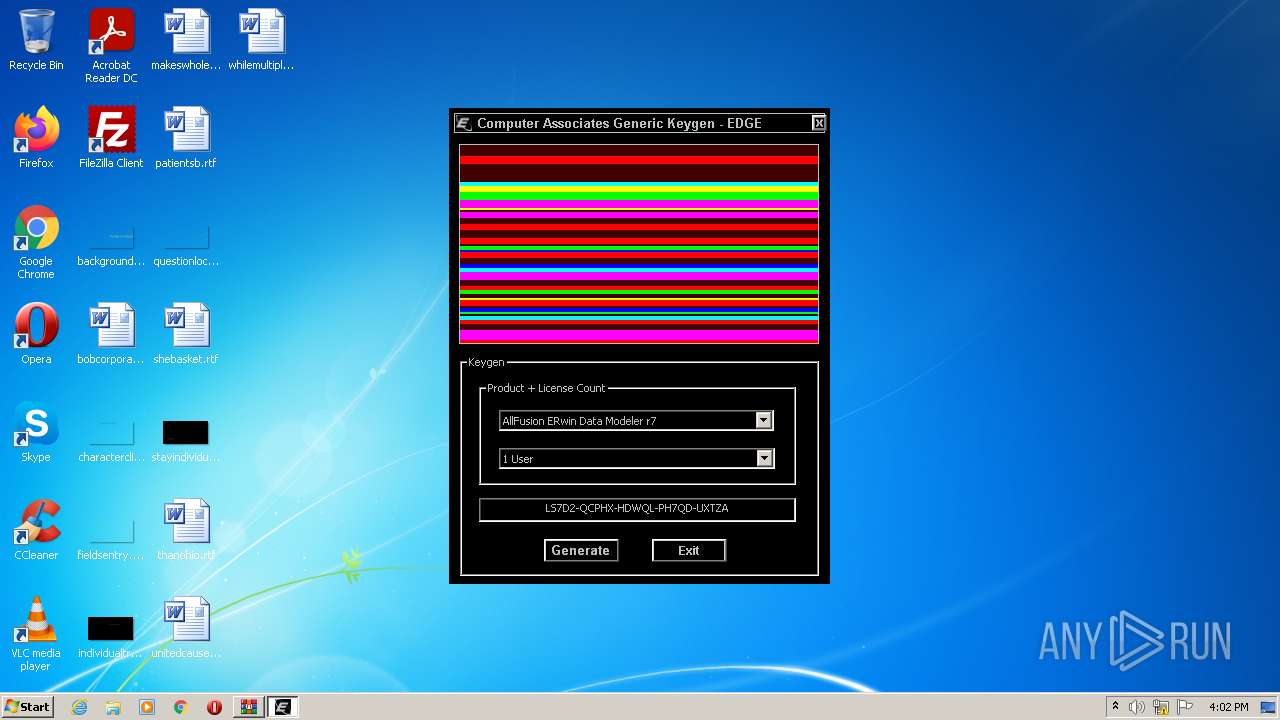Select the shebasket.rtf file icon
The image size is (1280, 720).
click(x=186, y=334)
